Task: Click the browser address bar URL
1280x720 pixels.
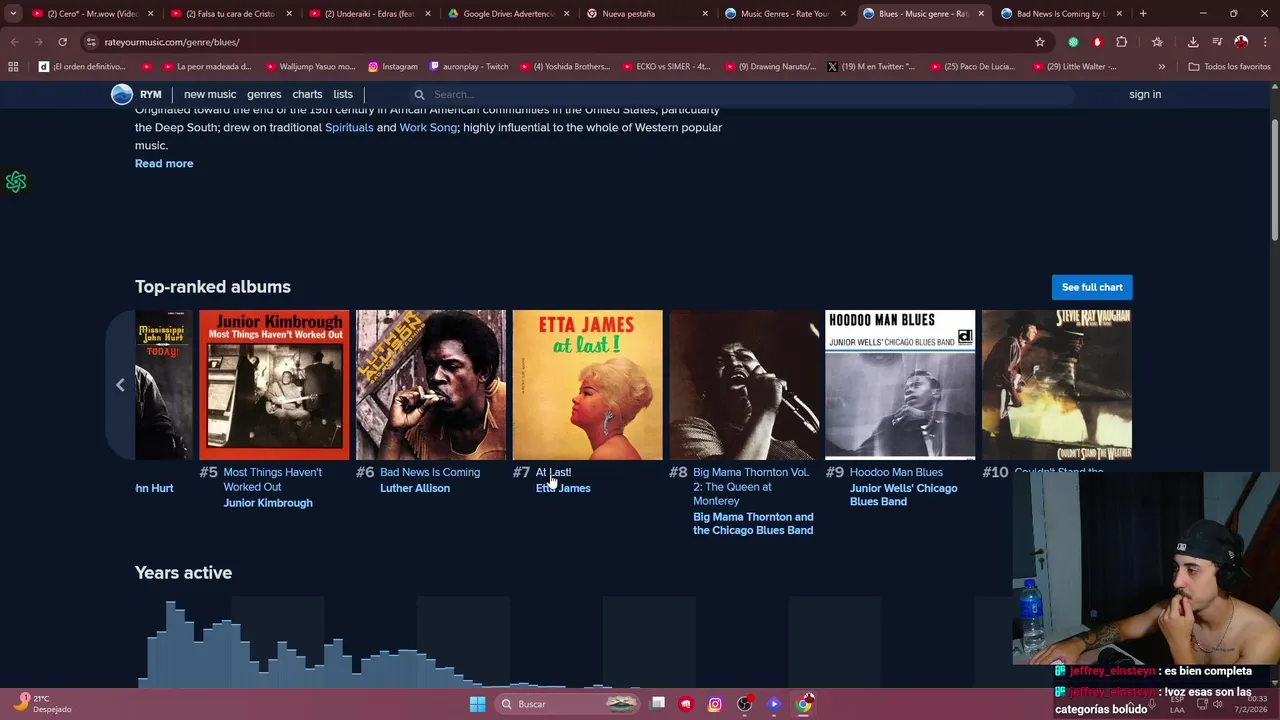Action: pos(172,42)
